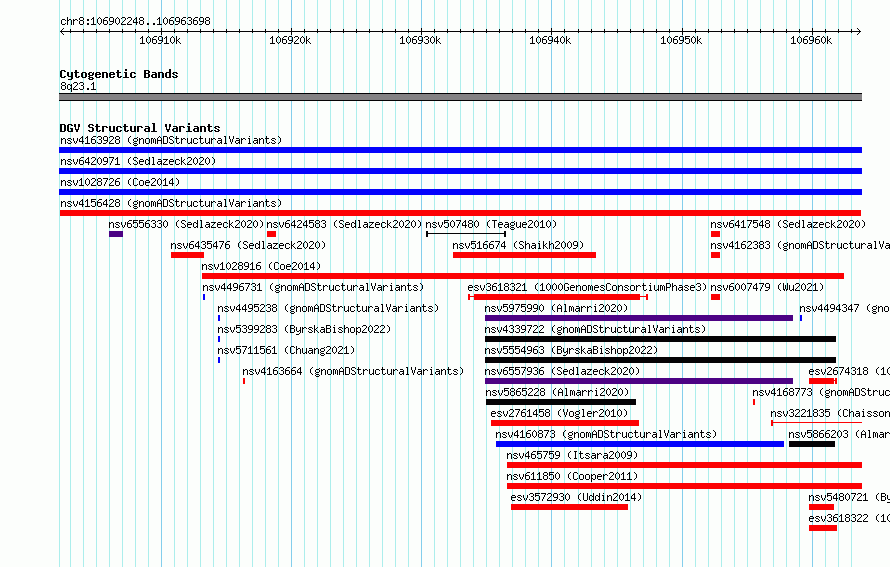Select the nsv611850 Cooper2011 label
Screen dimensions: 890x567
tap(572, 476)
